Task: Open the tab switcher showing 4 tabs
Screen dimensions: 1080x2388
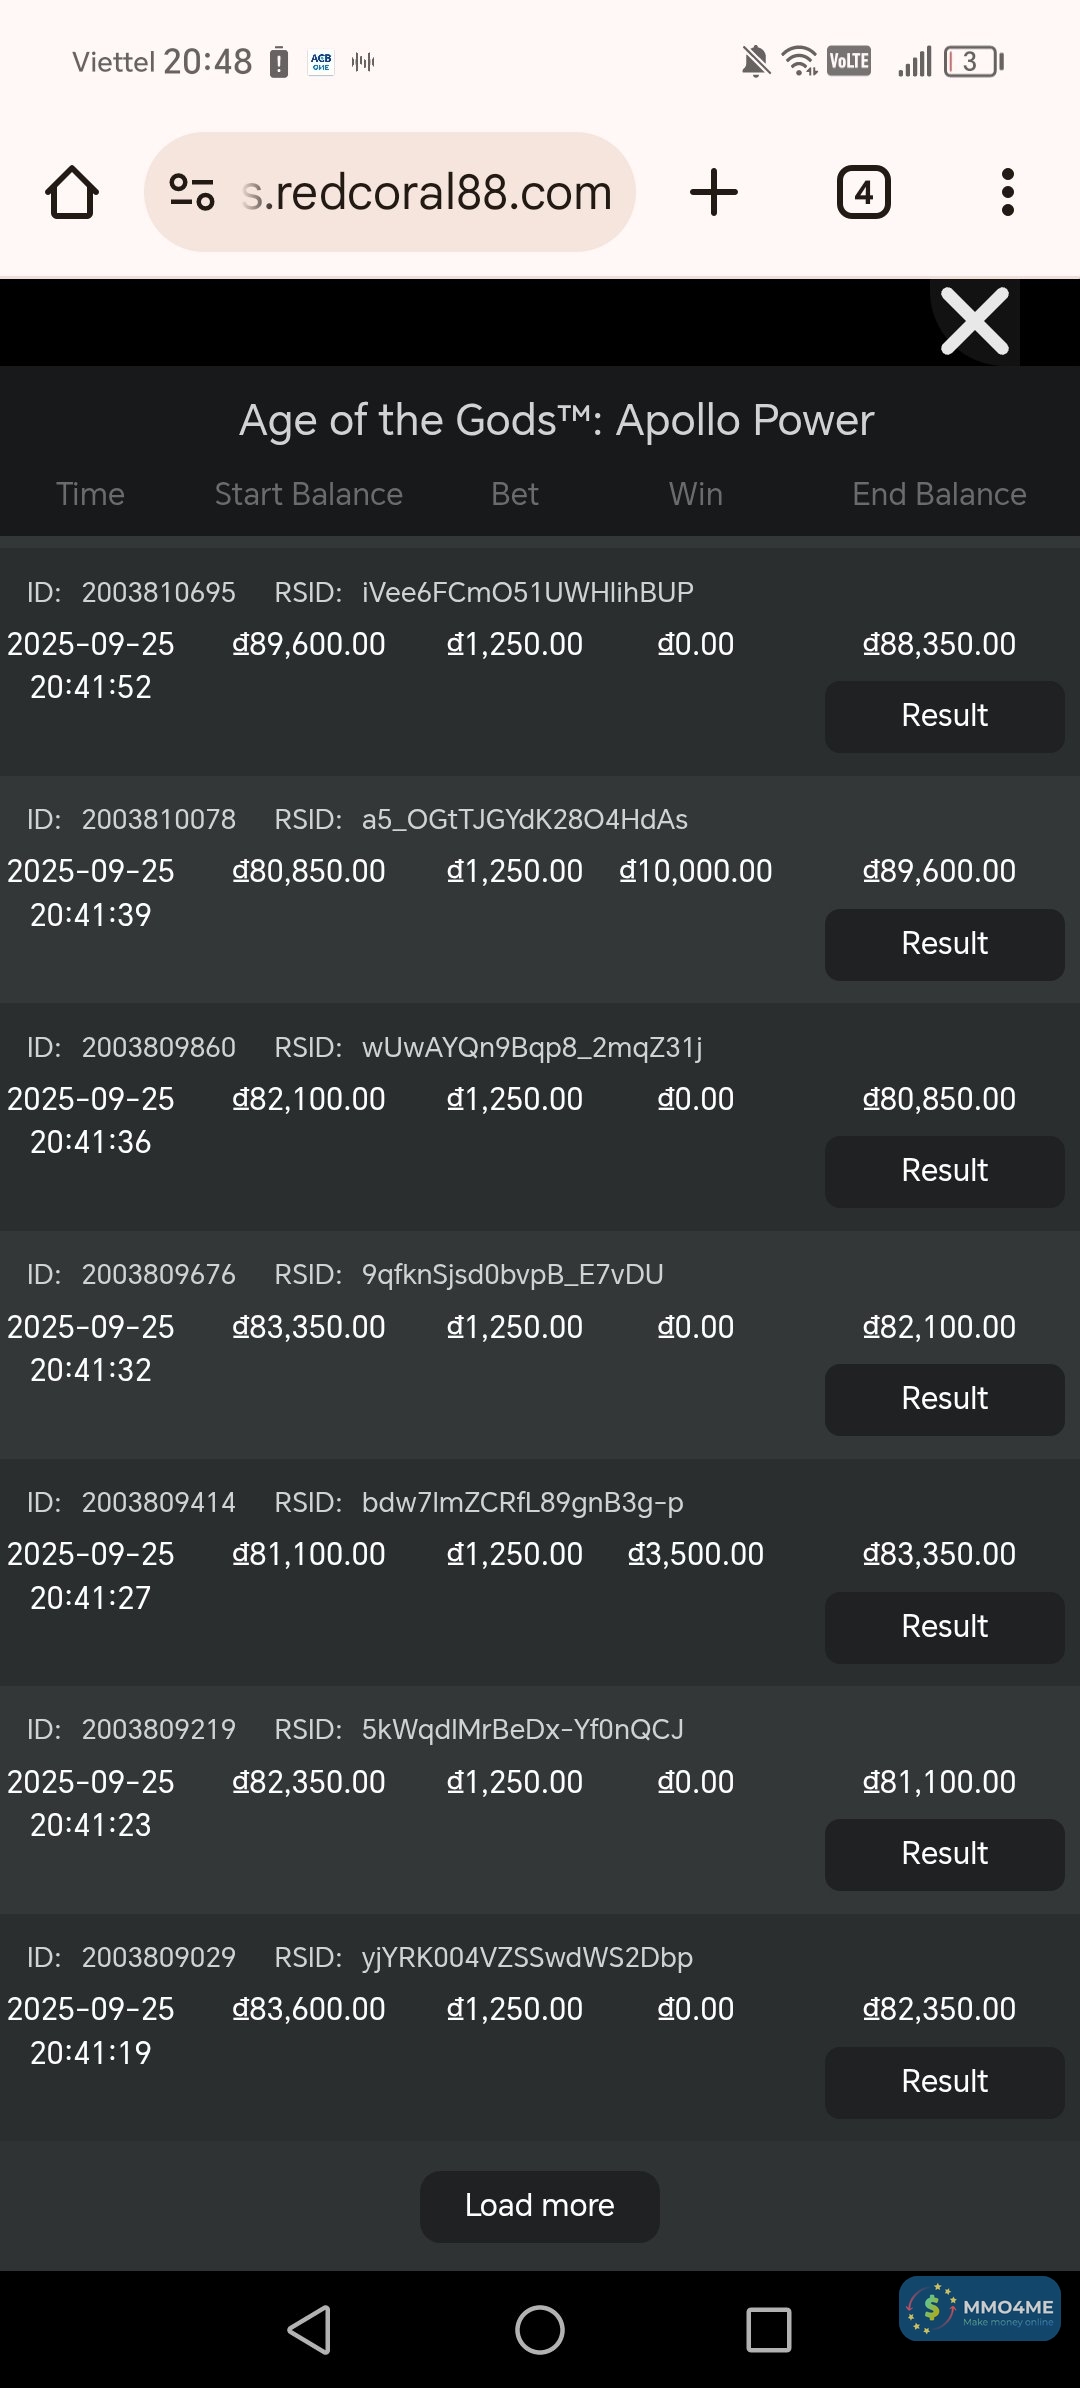Action: click(x=863, y=192)
